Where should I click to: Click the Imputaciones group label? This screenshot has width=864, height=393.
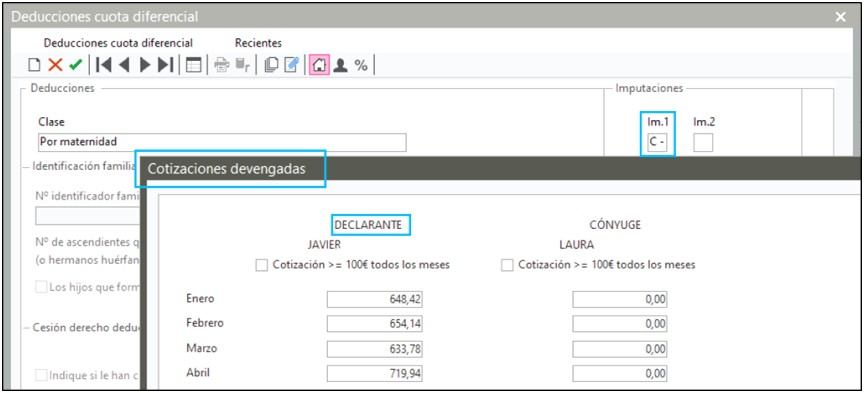649,88
